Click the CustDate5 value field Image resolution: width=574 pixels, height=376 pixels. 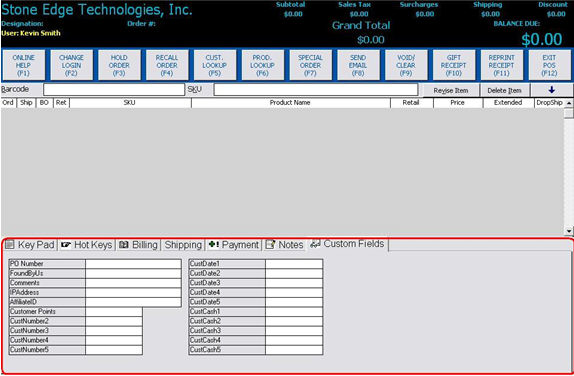(x=294, y=302)
